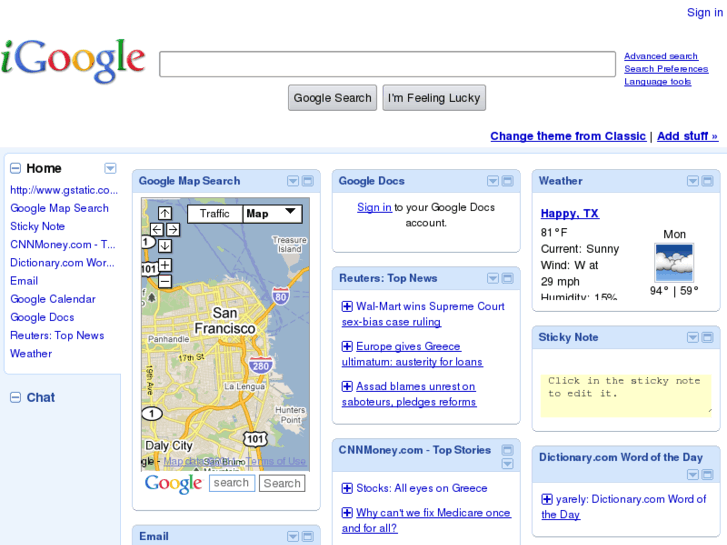This screenshot has width=727, height=545.
Task: Click Change theme from Classic
Action: (x=568, y=136)
